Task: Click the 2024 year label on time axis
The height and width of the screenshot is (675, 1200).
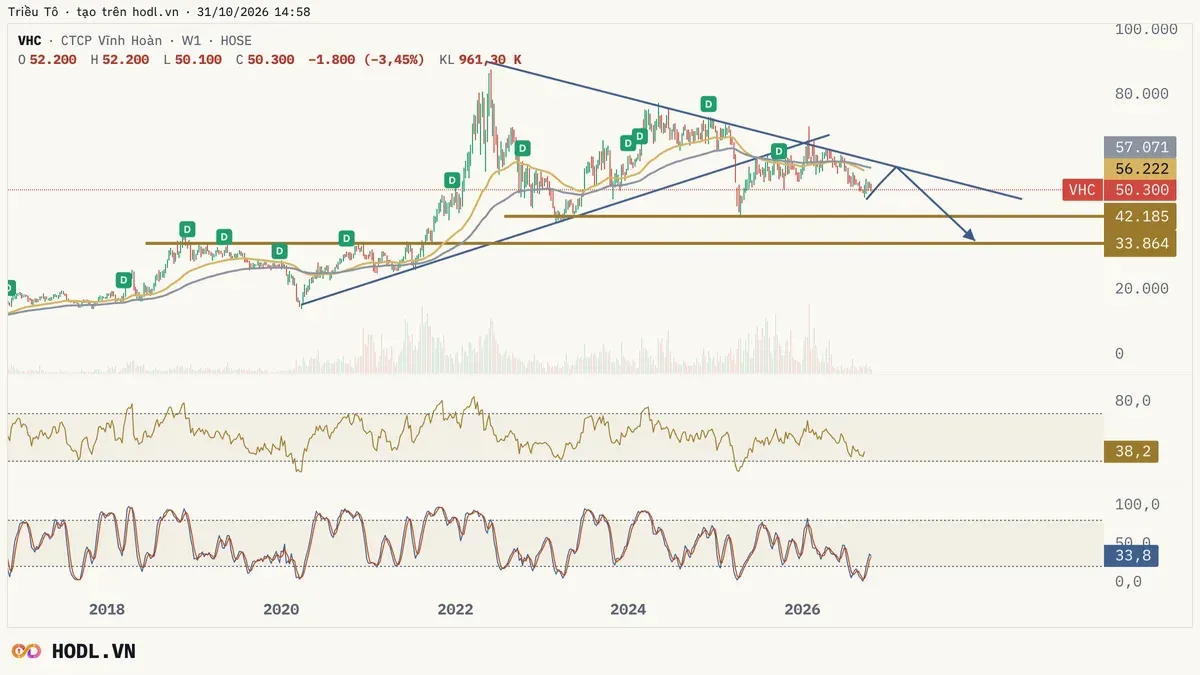Action: [628, 609]
